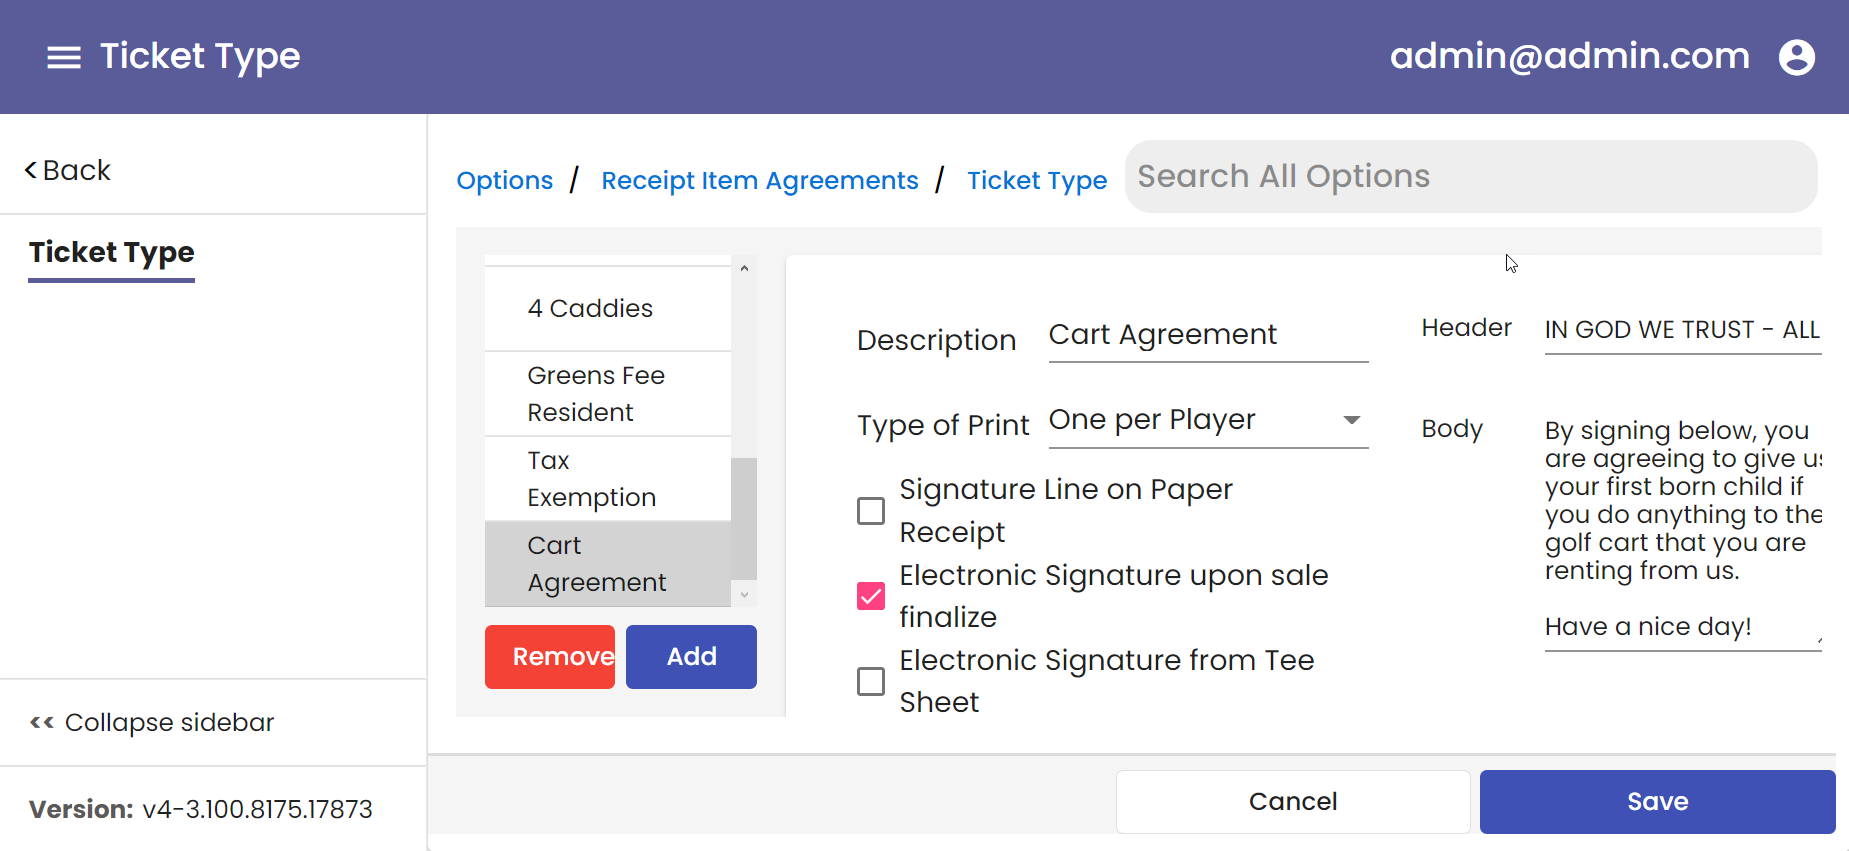This screenshot has width=1849, height=851.
Task: Go to Receipt Item Agreements breadcrumb
Action: pyautogui.click(x=759, y=180)
